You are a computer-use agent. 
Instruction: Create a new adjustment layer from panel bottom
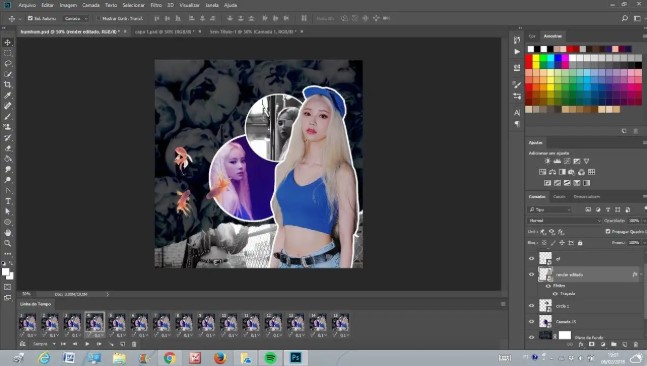click(603, 344)
